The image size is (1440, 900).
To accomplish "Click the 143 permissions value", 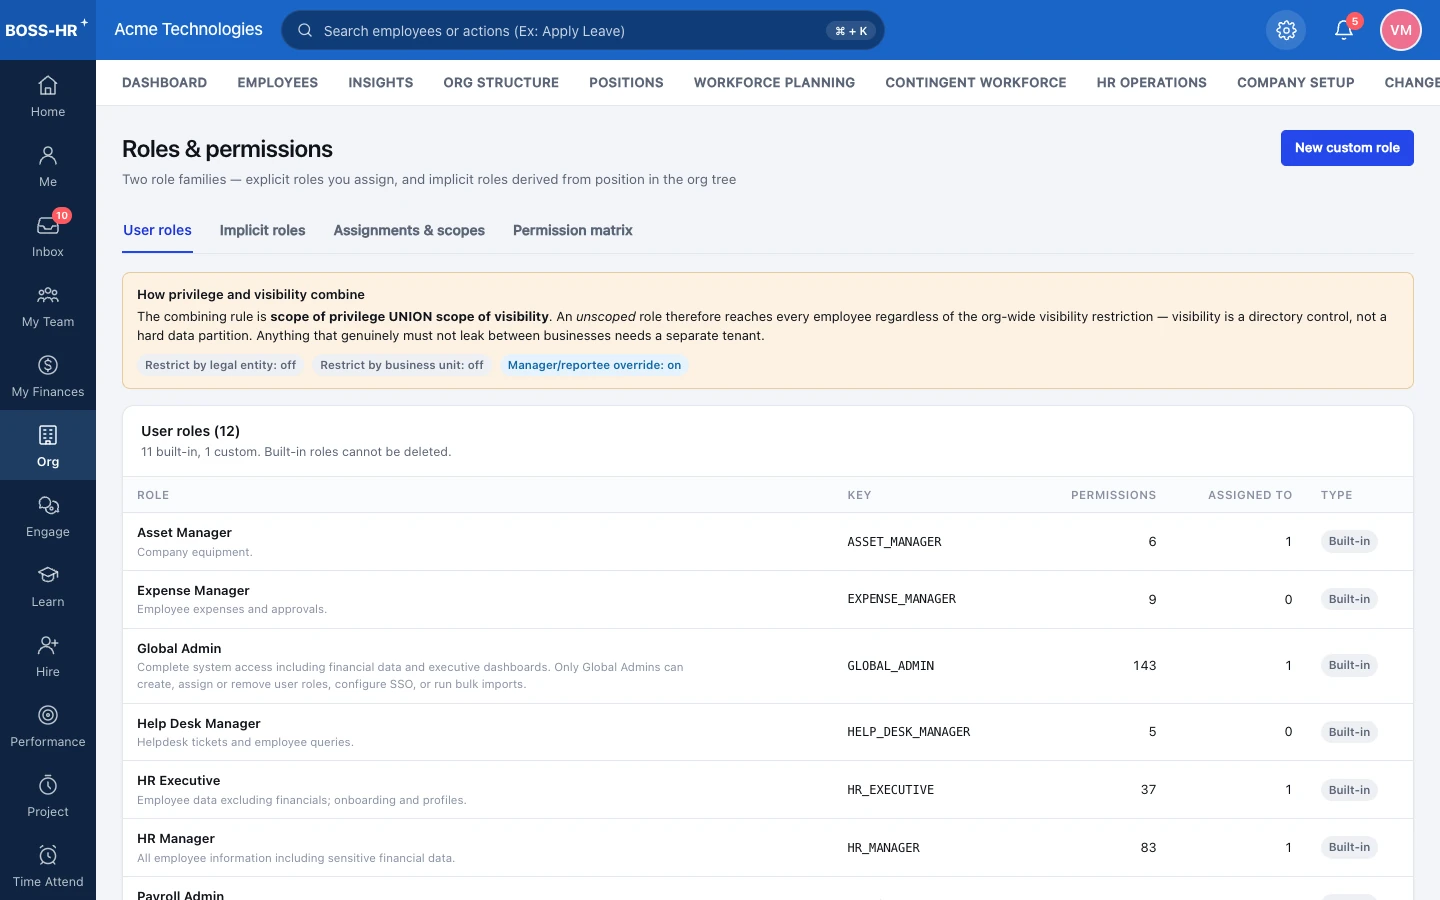I will 1145,666.
